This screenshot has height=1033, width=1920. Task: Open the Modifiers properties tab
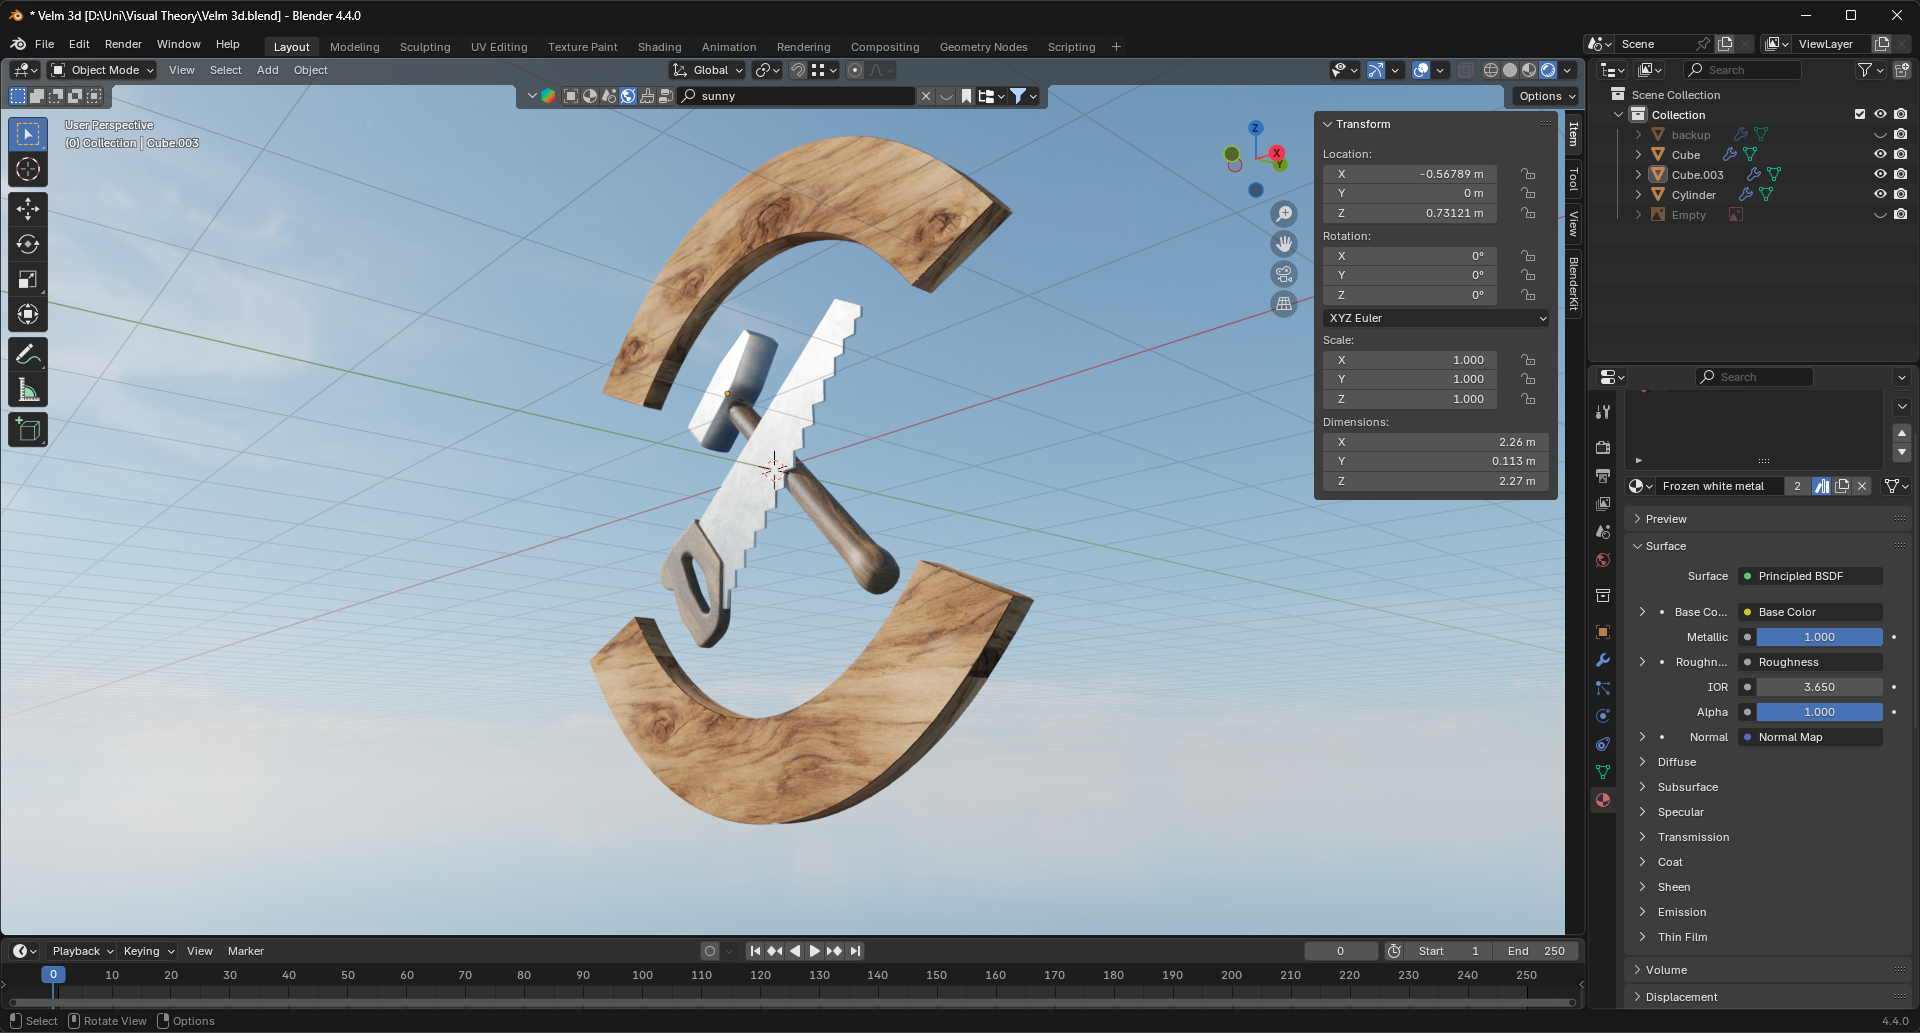pos(1603,660)
